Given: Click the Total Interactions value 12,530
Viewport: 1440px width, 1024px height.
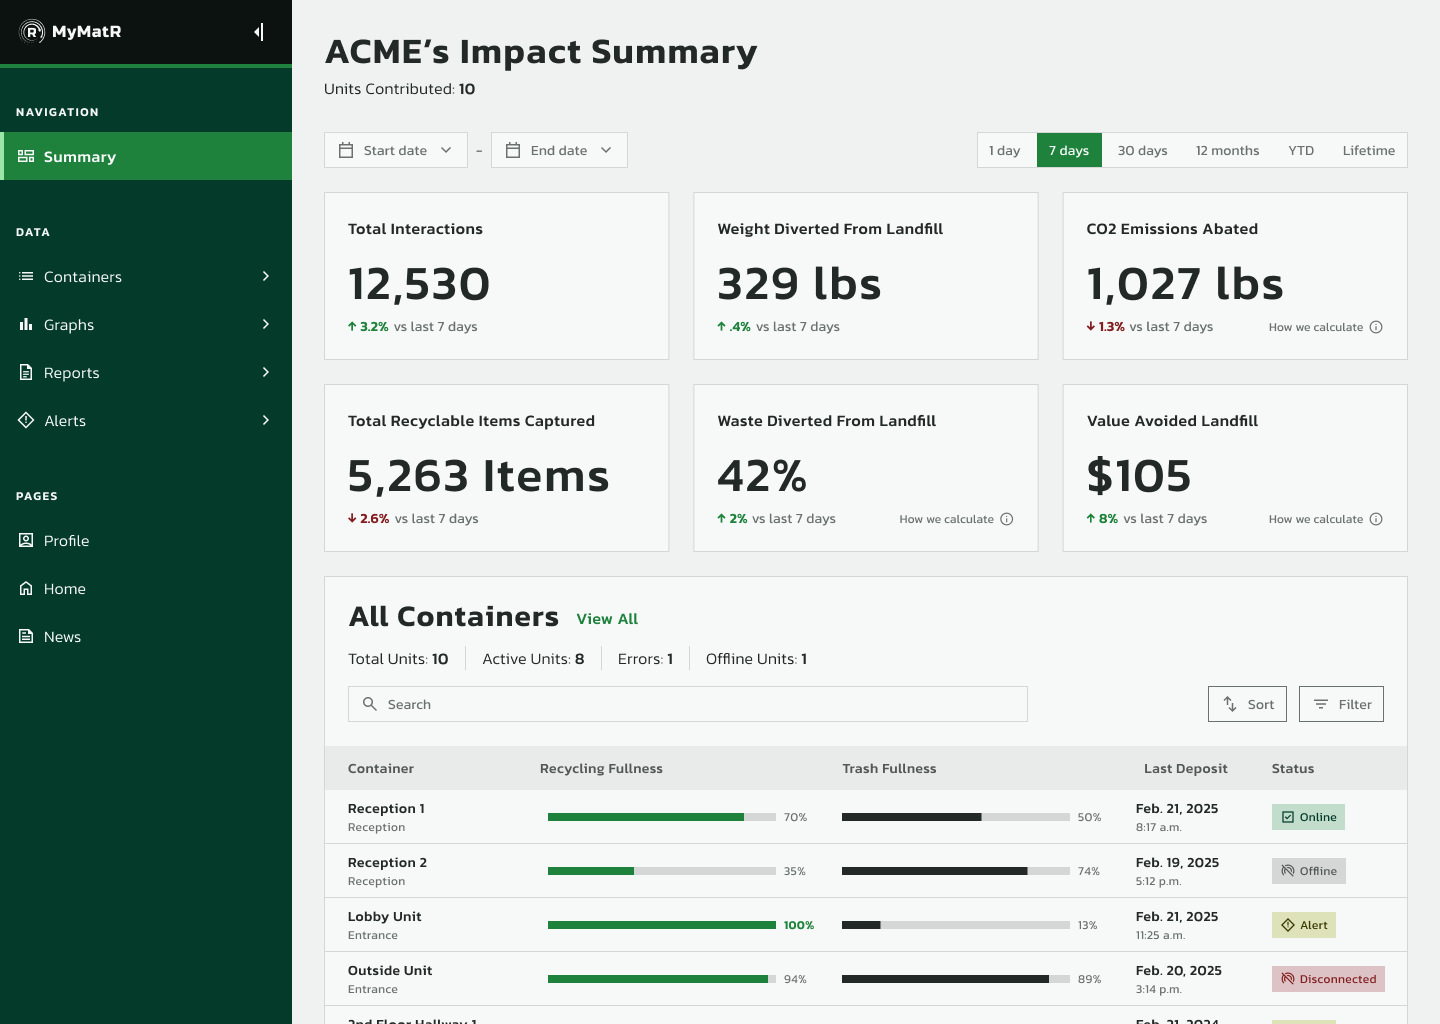Looking at the screenshot, I should coord(419,284).
